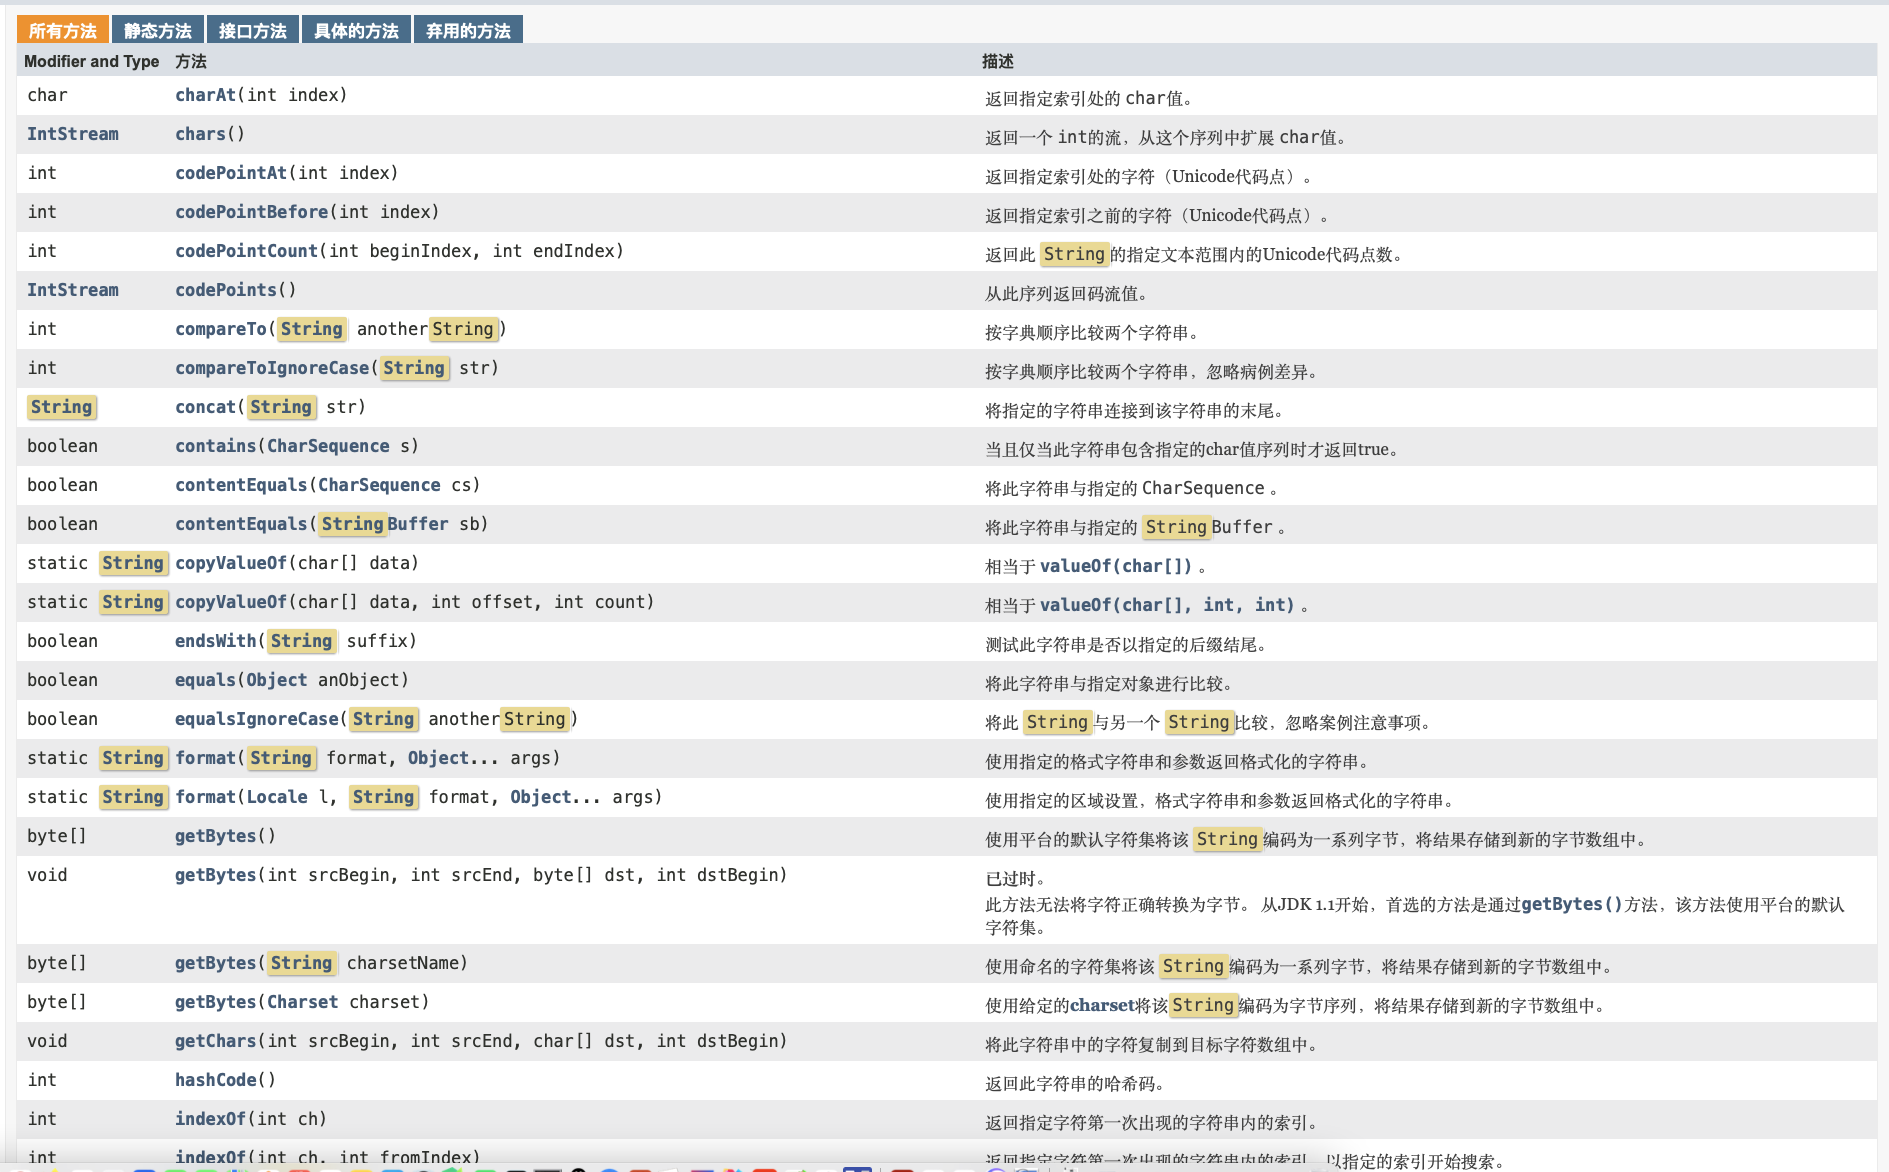The image size is (1889, 1172).
Task: Open the 接口方法 tab
Action: click(x=253, y=30)
